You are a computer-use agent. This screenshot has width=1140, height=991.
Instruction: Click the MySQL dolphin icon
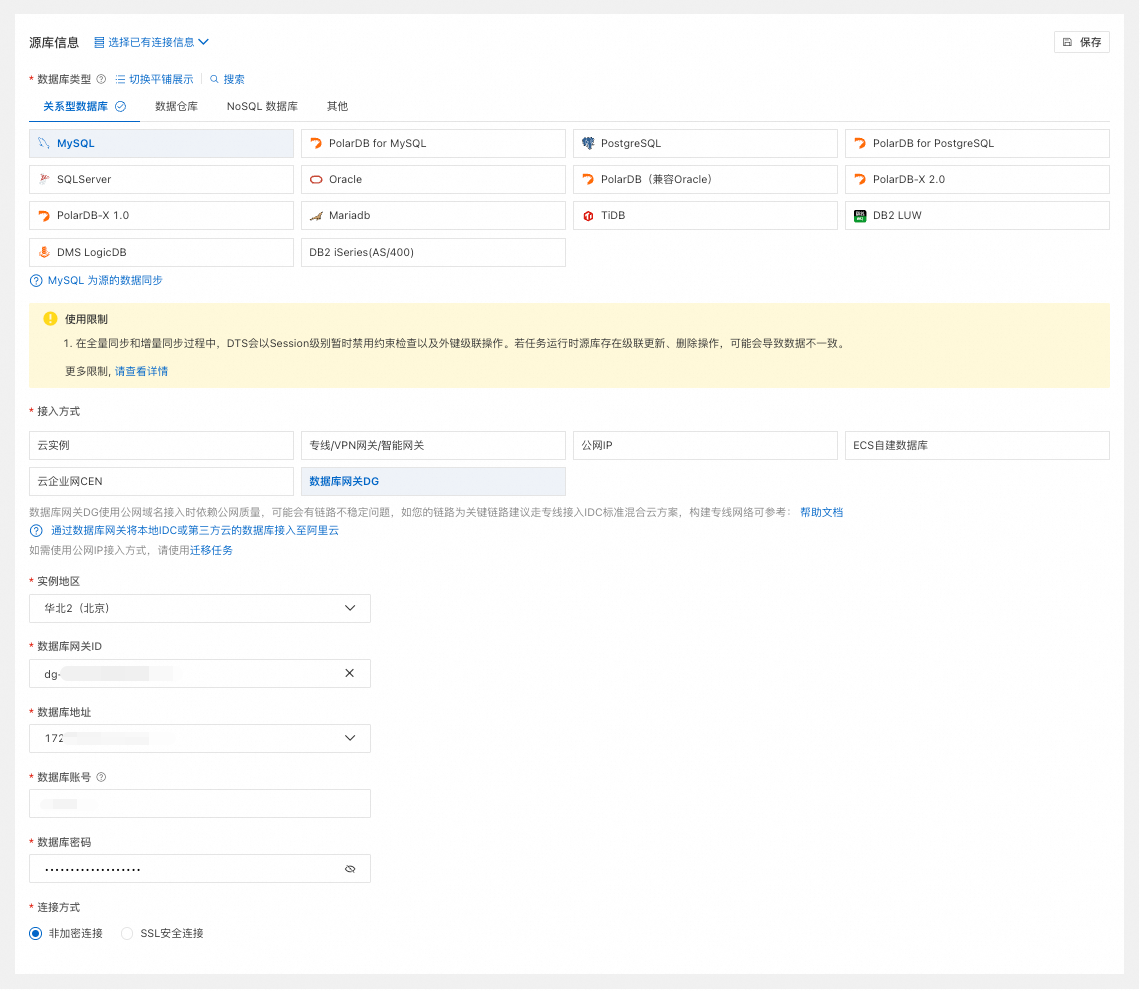point(44,143)
